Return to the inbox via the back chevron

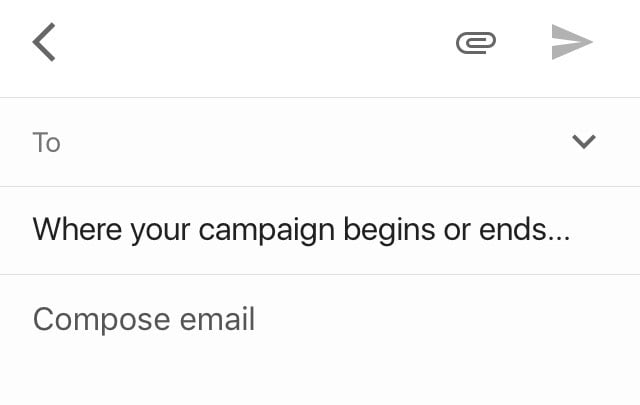[44, 43]
